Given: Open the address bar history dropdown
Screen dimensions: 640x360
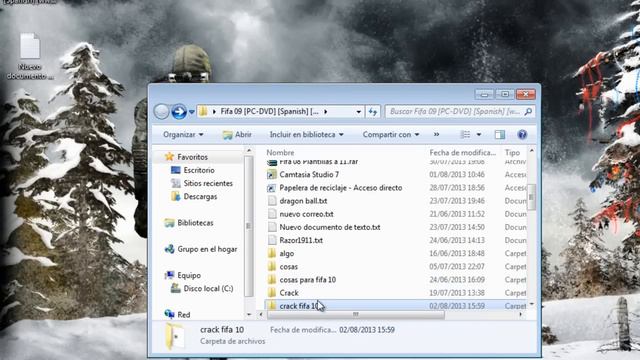Looking at the screenshot, I should pos(358,112).
